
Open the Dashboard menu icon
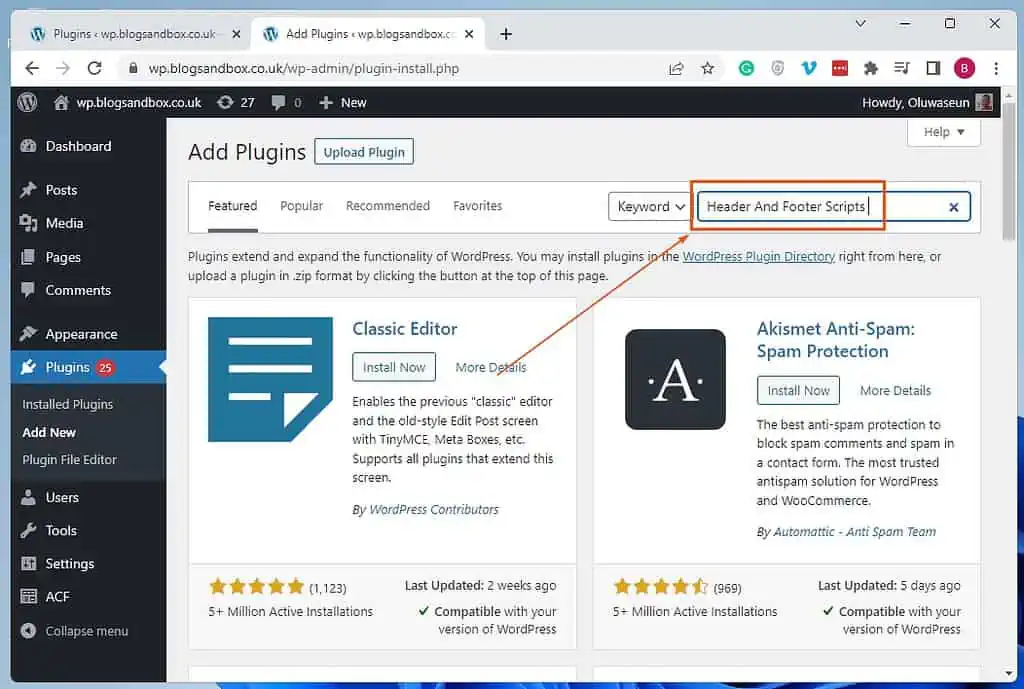click(28, 146)
